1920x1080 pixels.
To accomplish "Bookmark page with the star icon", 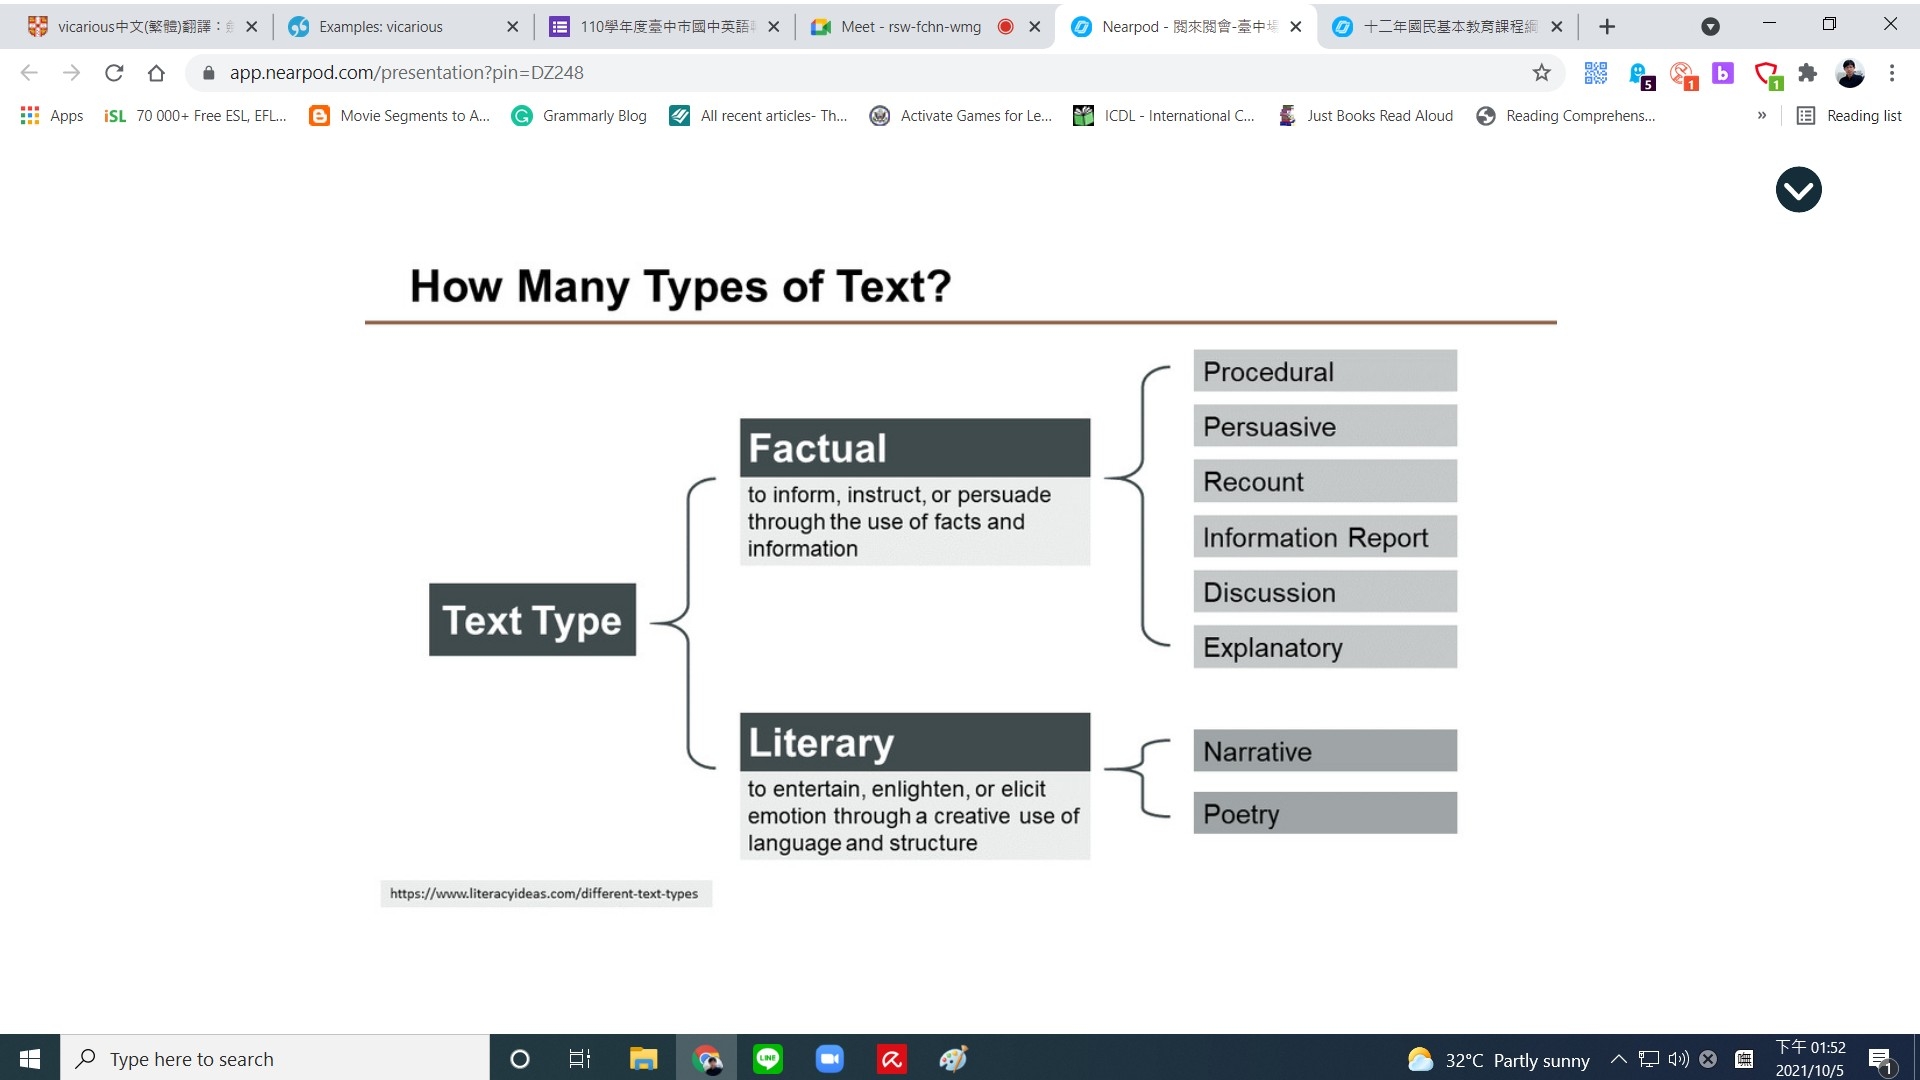I will (1541, 72).
